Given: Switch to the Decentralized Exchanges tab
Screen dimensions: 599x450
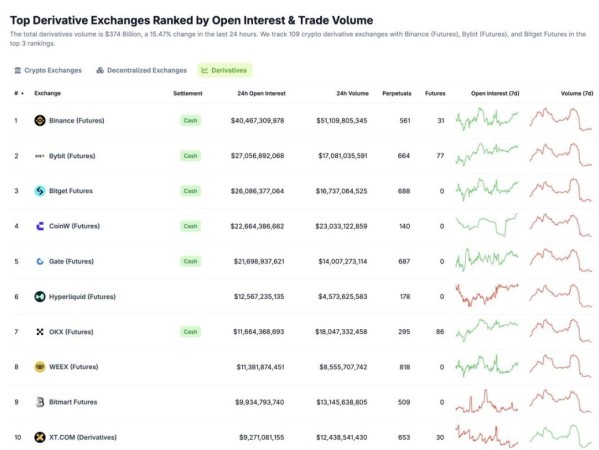Looking at the screenshot, I should [x=142, y=70].
